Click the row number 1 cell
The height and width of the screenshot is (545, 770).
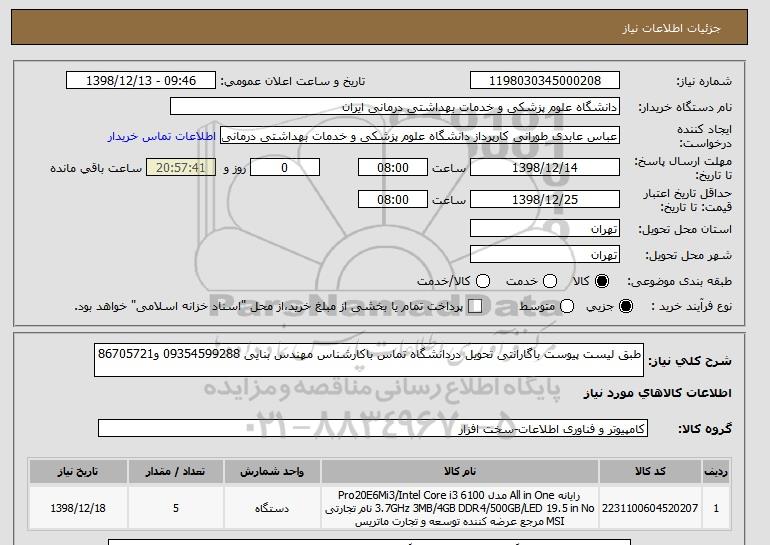[716, 508]
